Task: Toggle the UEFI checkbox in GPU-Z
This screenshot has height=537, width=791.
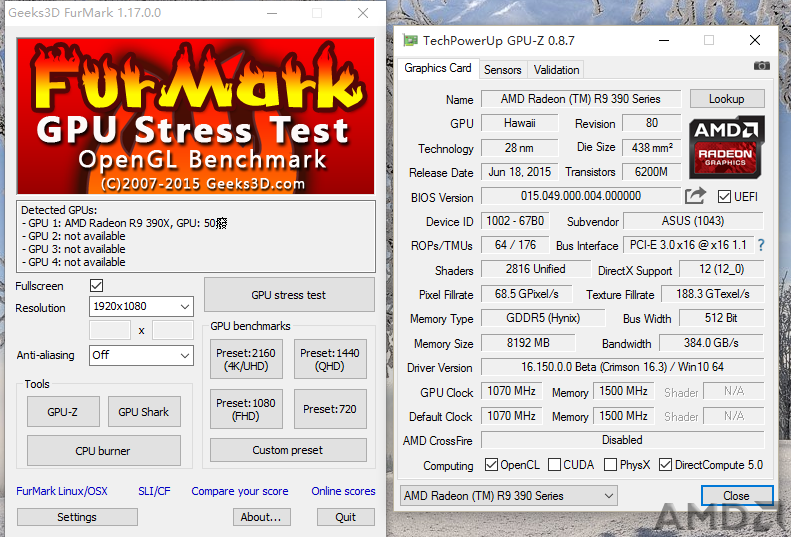Action: click(x=724, y=196)
